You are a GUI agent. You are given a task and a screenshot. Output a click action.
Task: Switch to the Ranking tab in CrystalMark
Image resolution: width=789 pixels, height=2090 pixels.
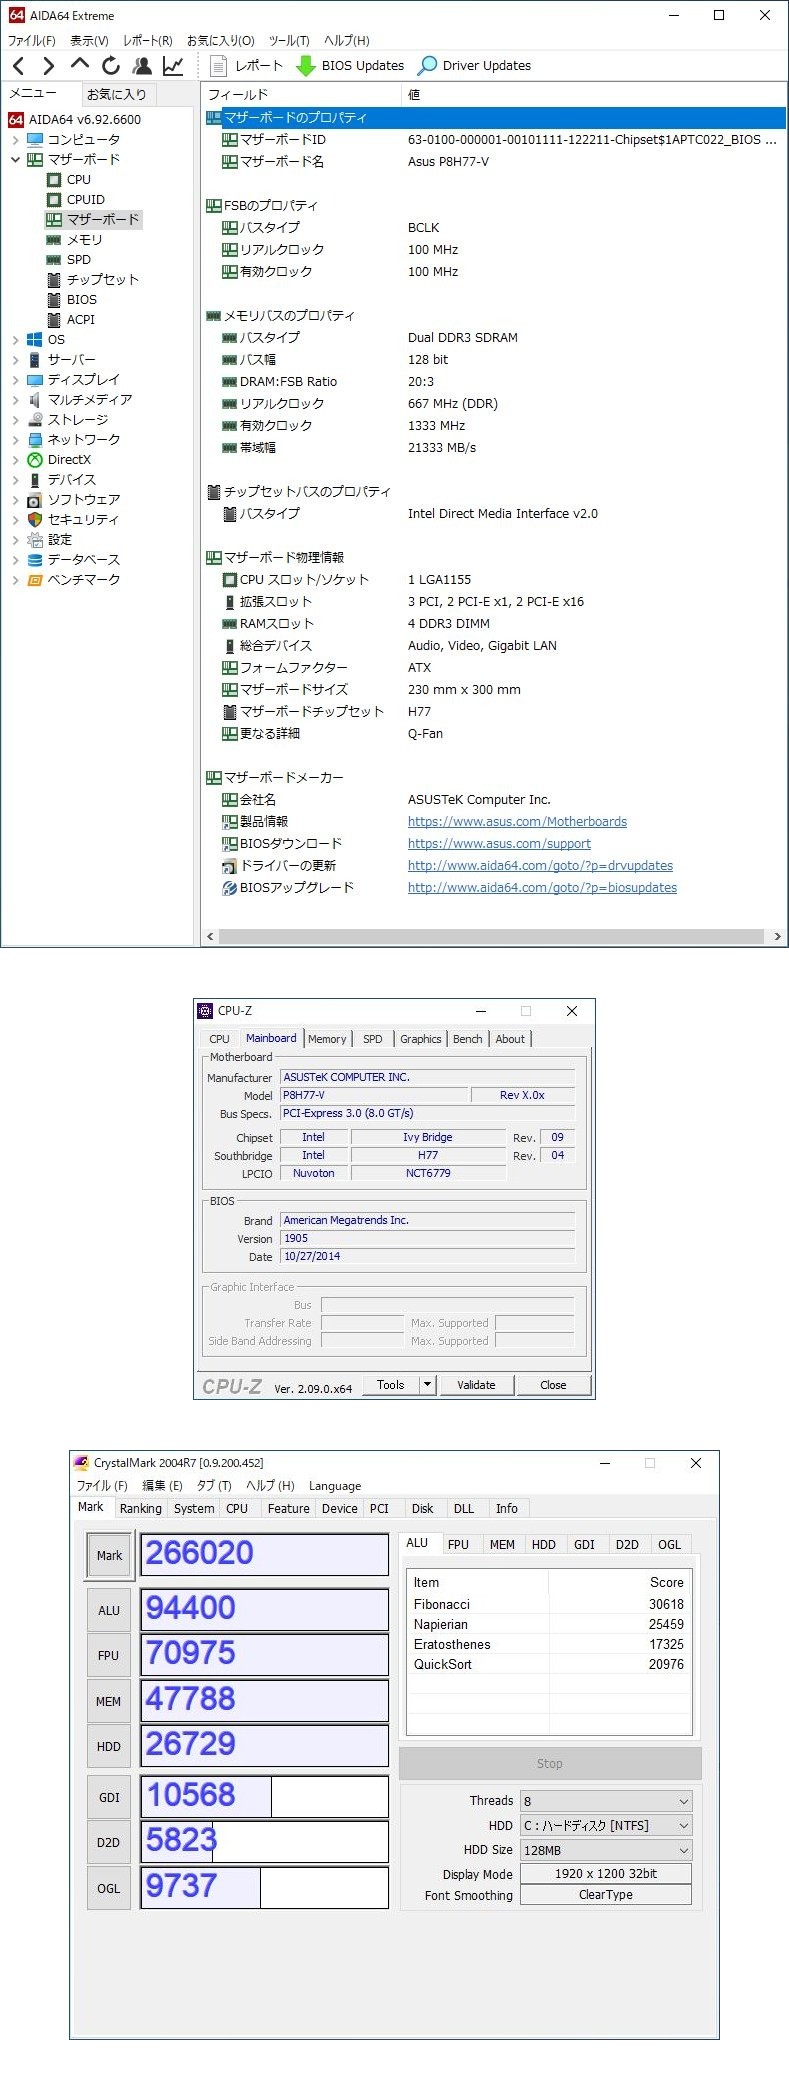click(x=140, y=1509)
